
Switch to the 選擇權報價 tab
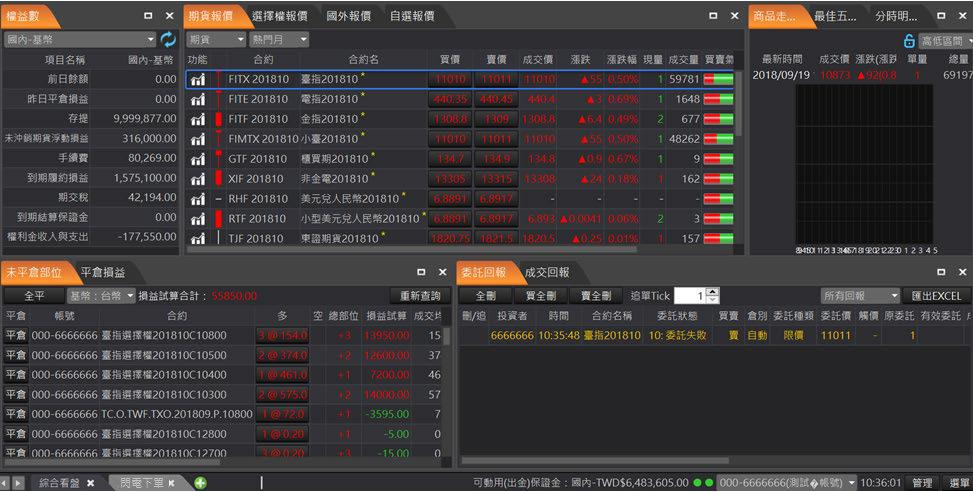[279, 16]
